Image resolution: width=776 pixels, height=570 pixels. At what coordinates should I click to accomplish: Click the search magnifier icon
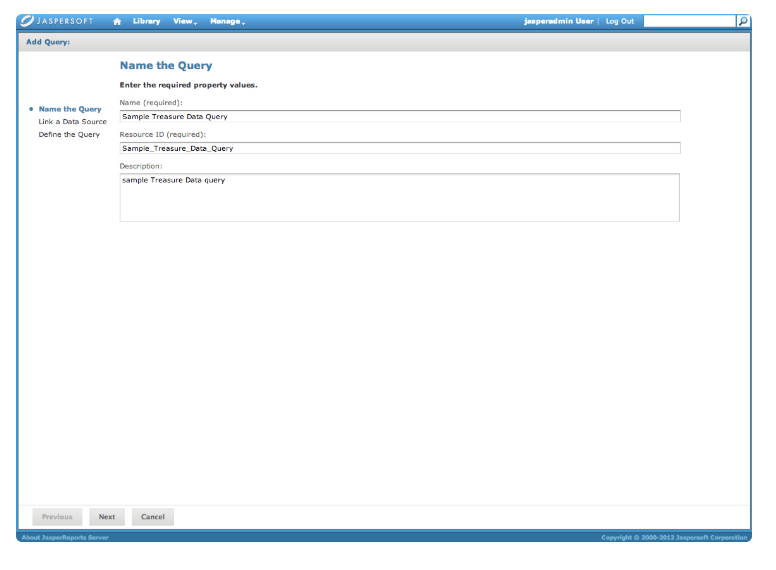tap(743, 21)
